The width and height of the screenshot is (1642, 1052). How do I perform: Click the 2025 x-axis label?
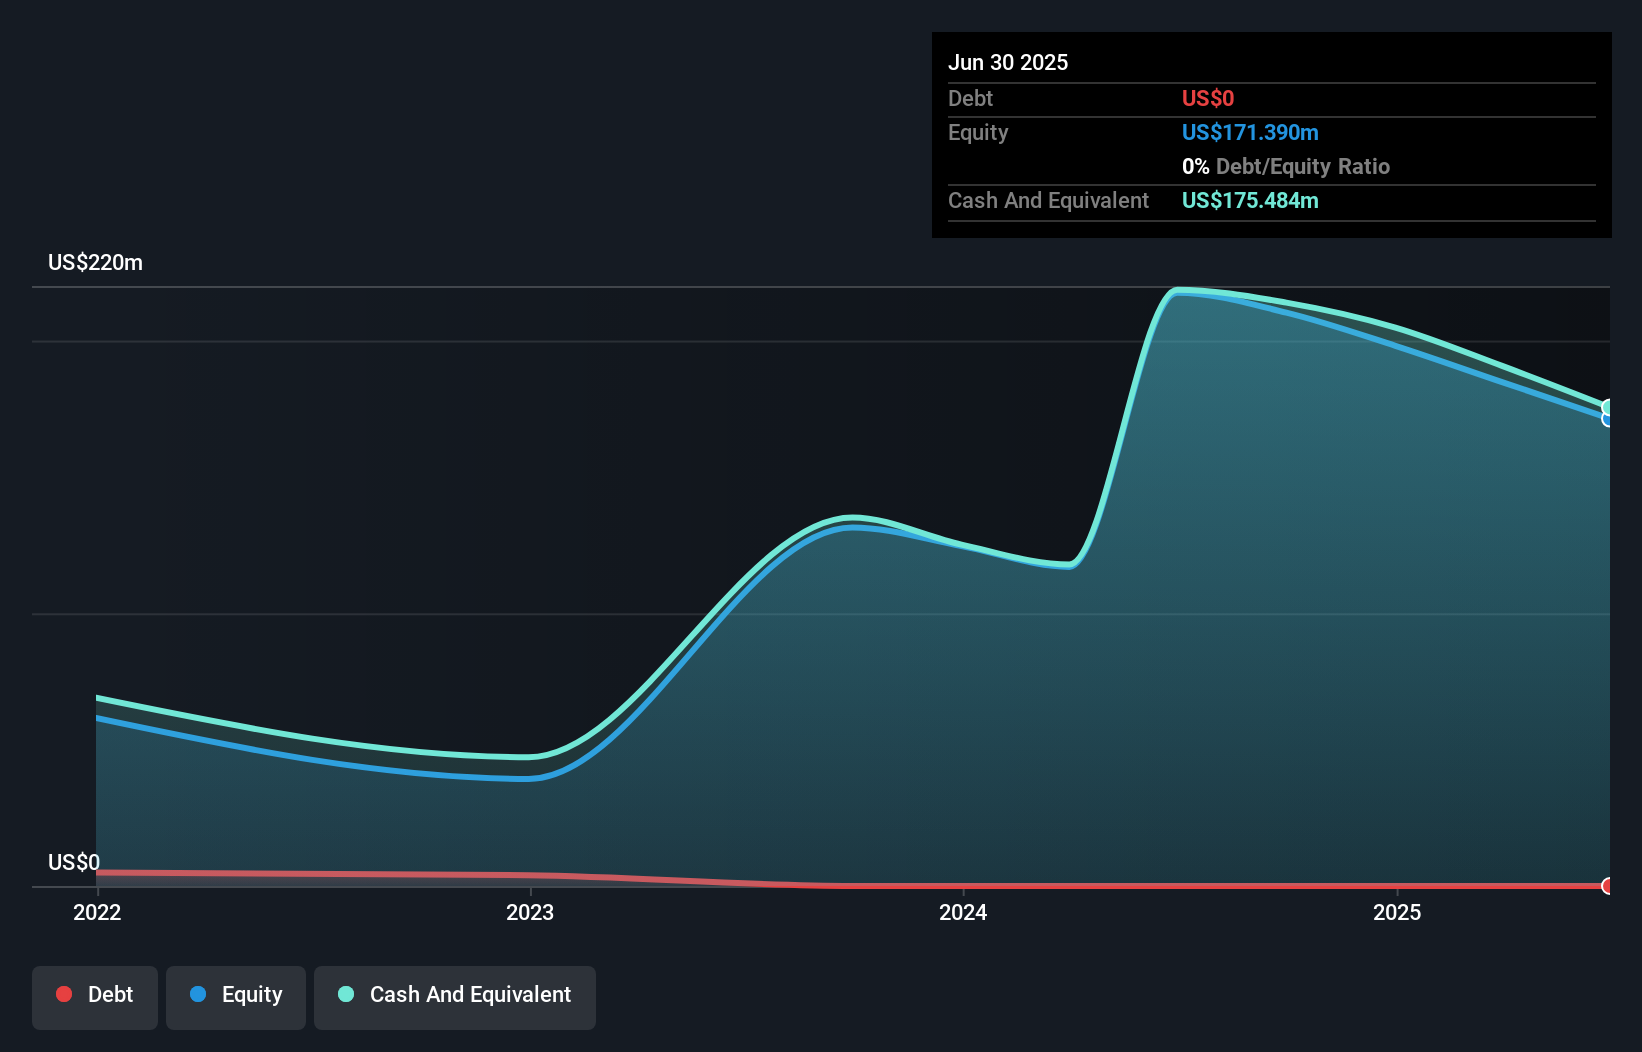coord(1397,912)
